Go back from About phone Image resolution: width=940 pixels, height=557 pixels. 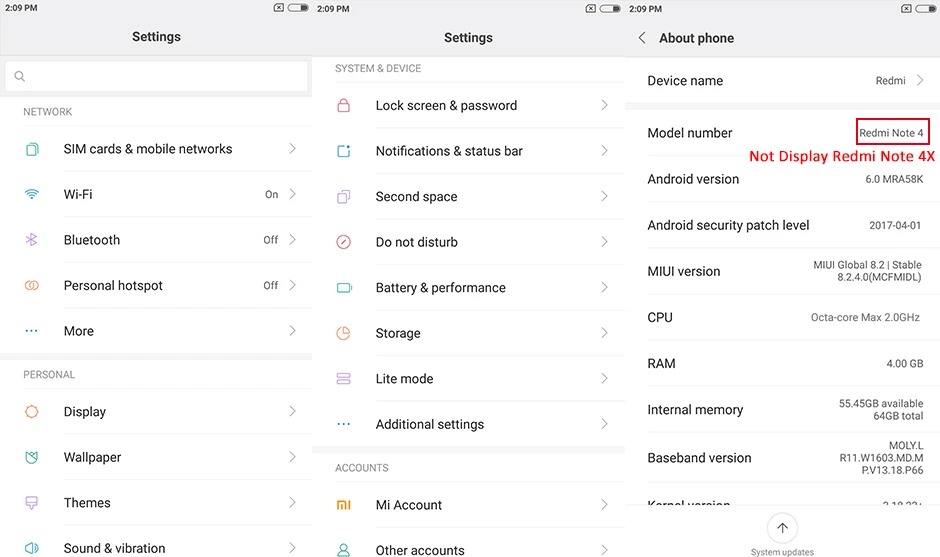pyautogui.click(x=642, y=38)
